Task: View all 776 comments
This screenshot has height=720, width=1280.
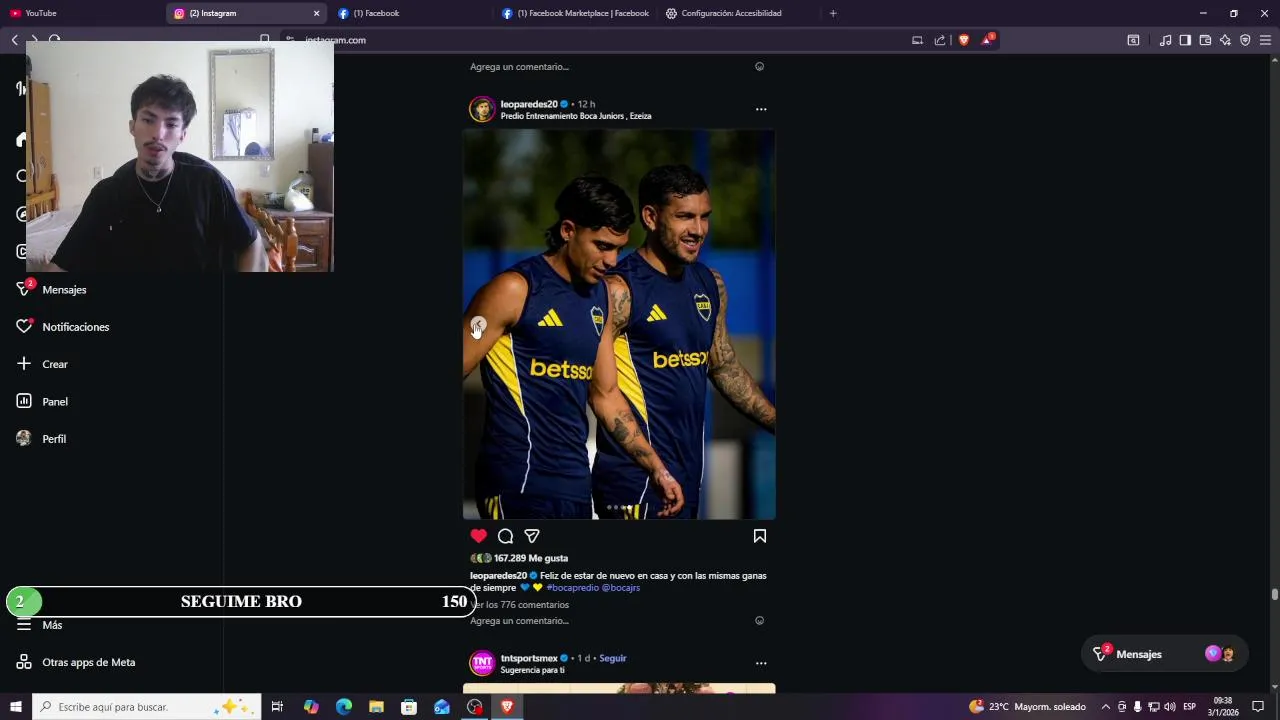Action: point(520,605)
